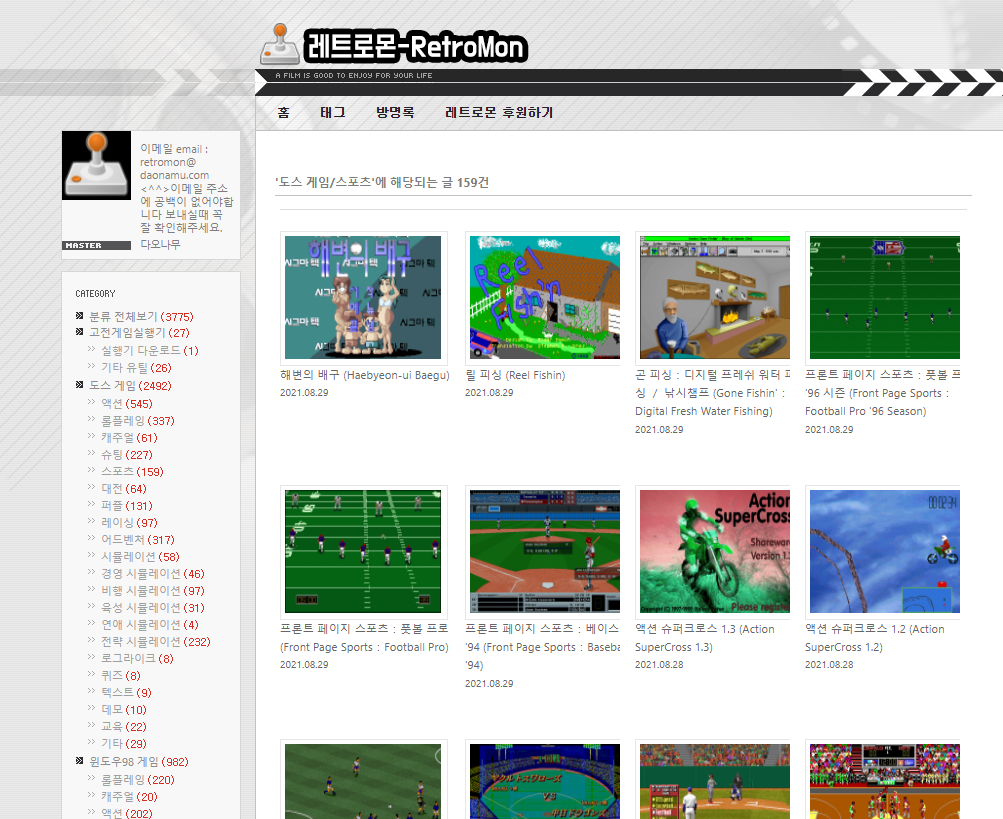The width and height of the screenshot is (1003, 819).
Task: Open 레트로몬 후원하기 menu item
Action: point(499,113)
